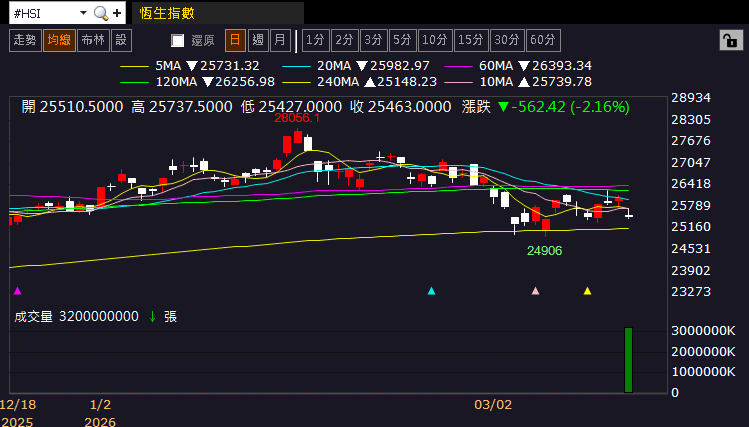Switch to the 週 weekly period

click(258, 40)
